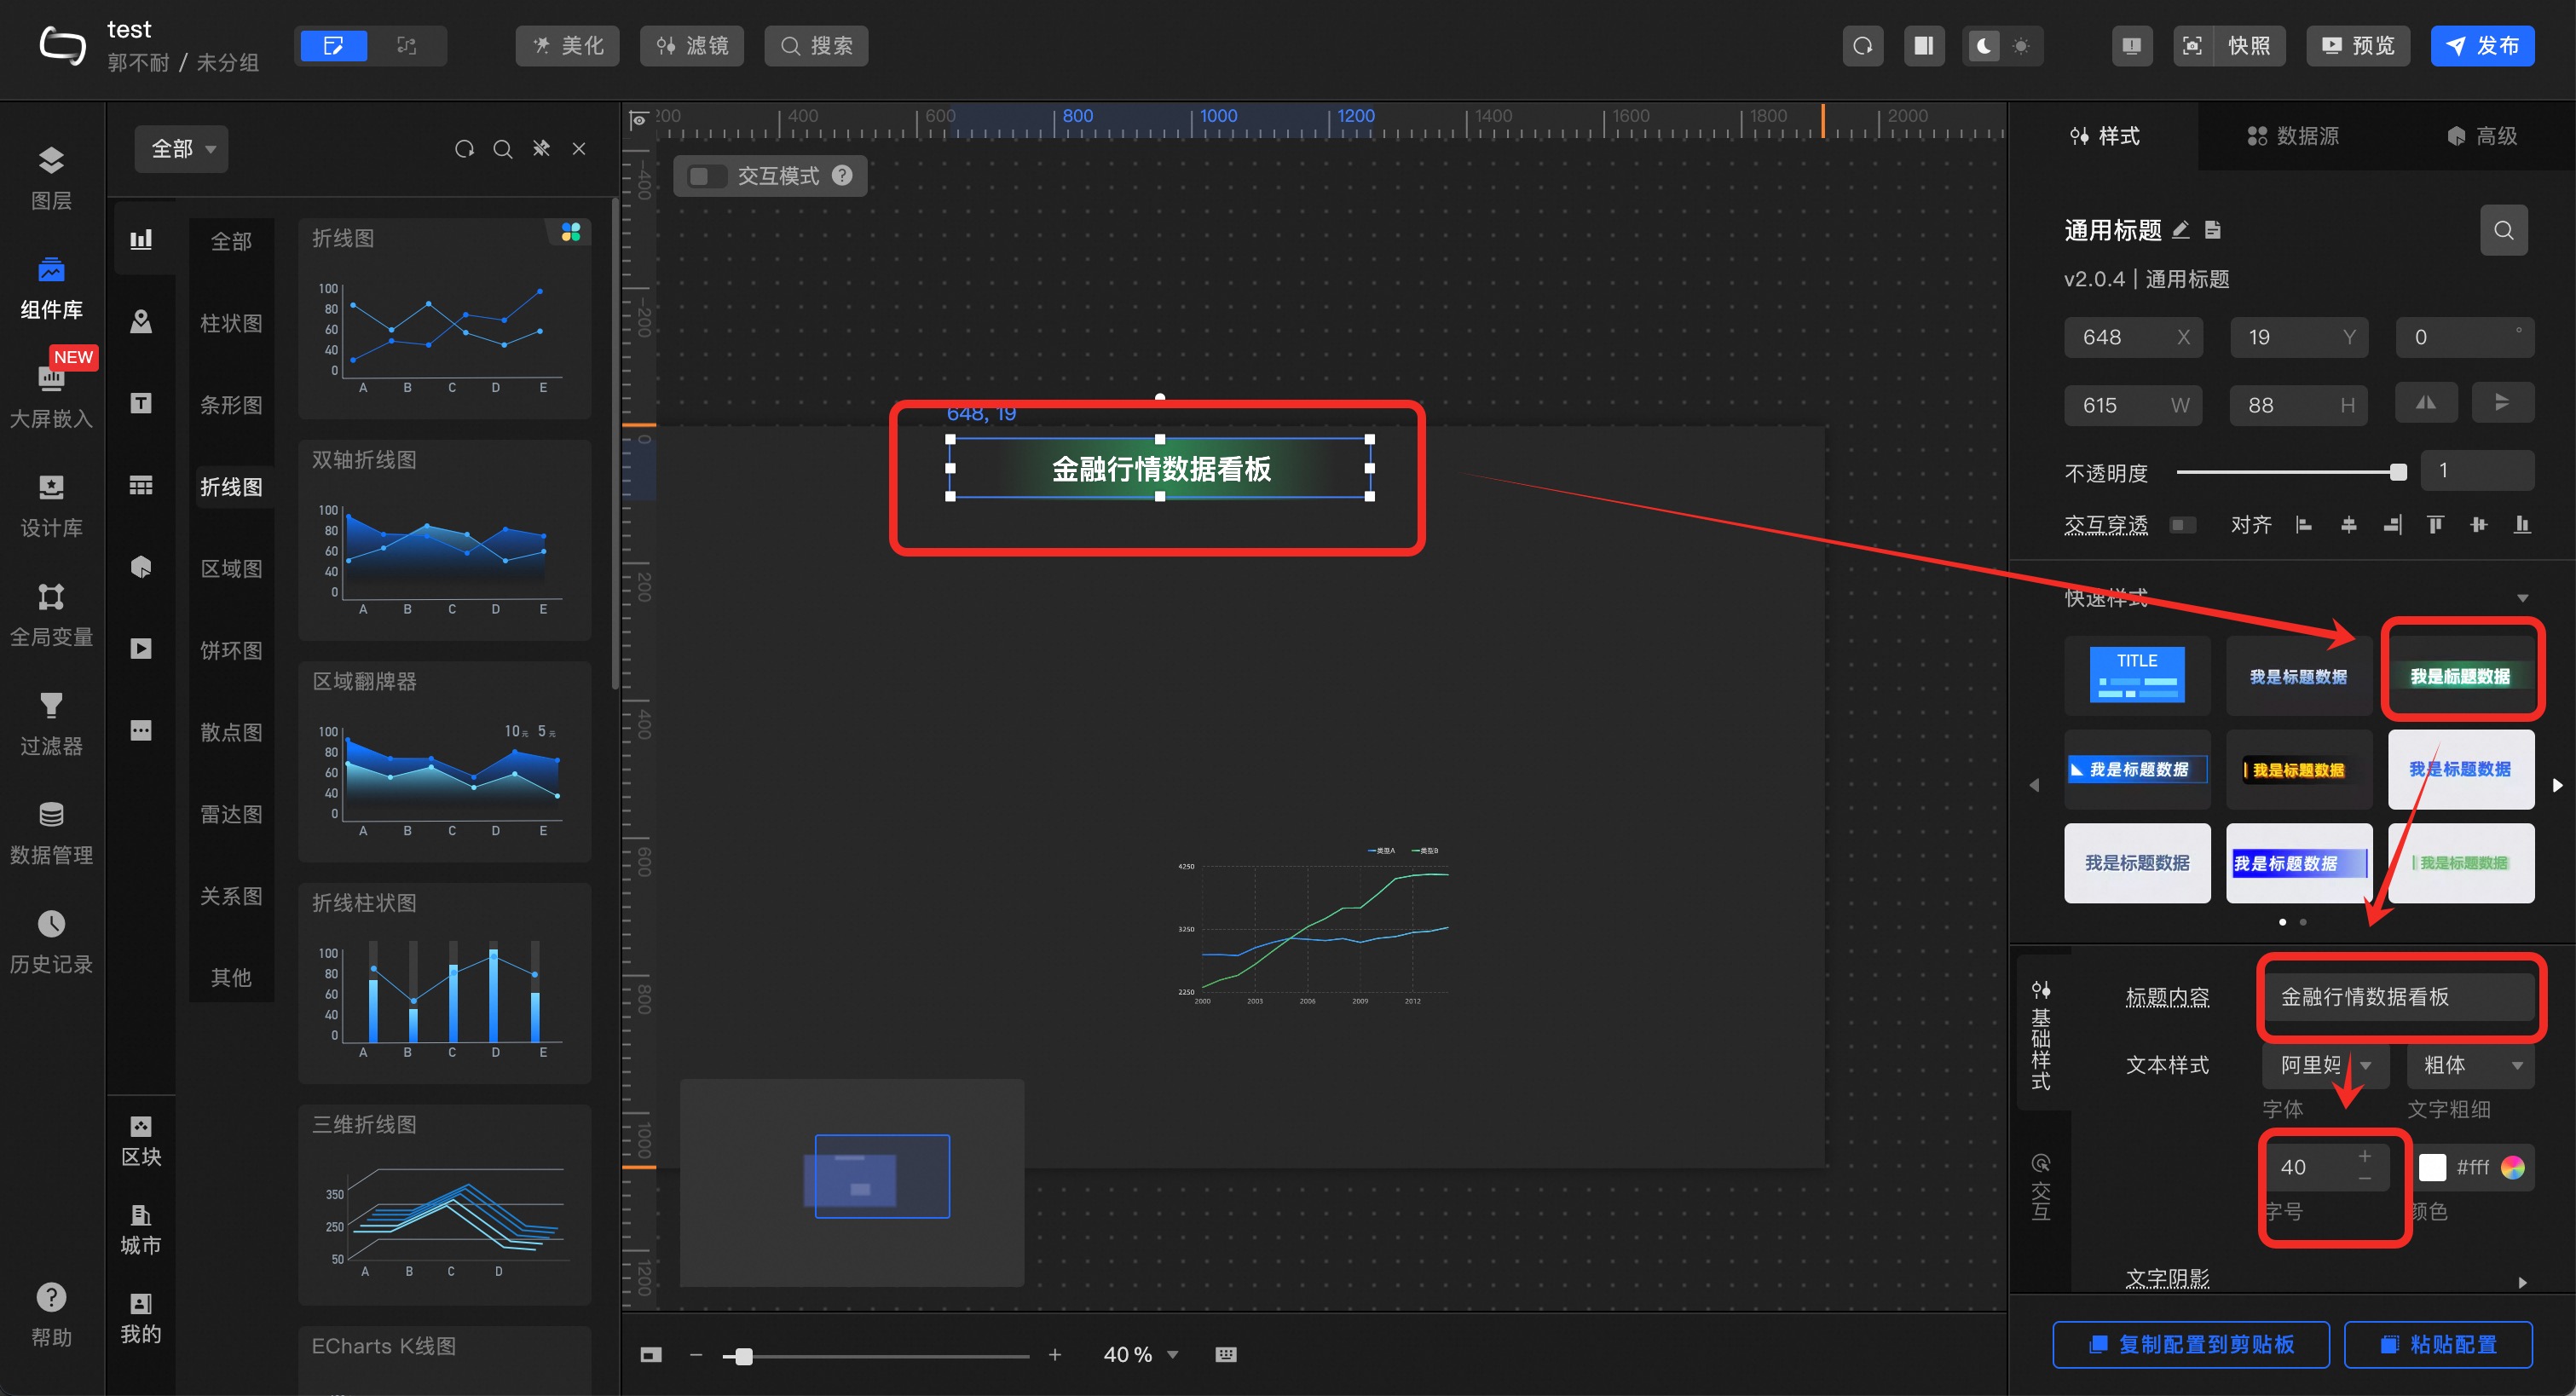Toggle the minimap thumbnail button

pyautogui.click(x=651, y=1355)
